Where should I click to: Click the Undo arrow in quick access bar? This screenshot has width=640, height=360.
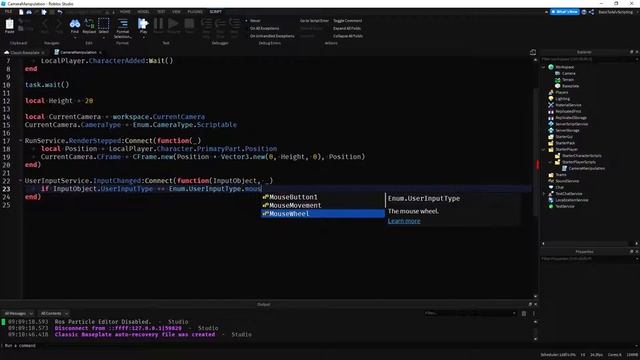click(60, 12)
